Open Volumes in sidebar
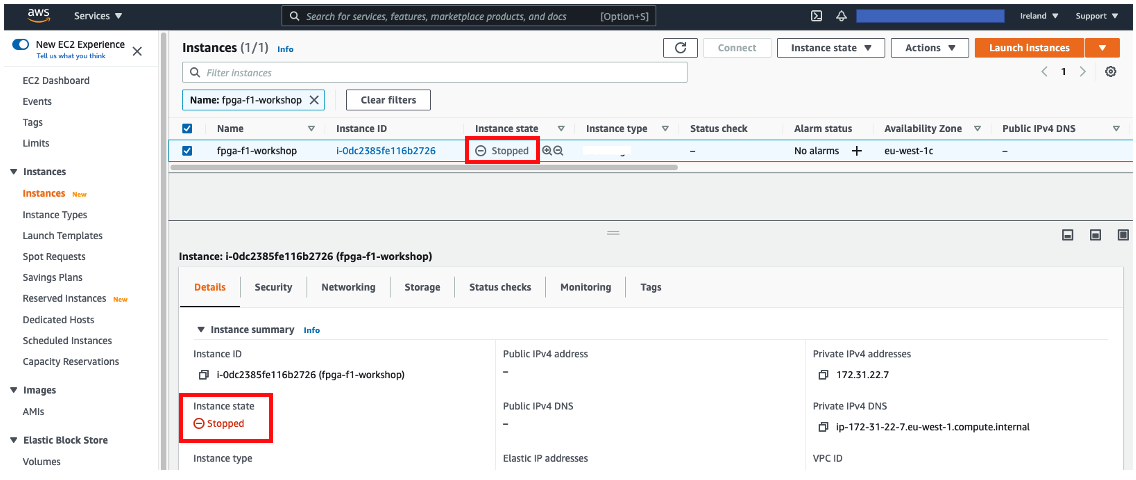This screenshot has height=480, width=1136. tap(41, 461)
